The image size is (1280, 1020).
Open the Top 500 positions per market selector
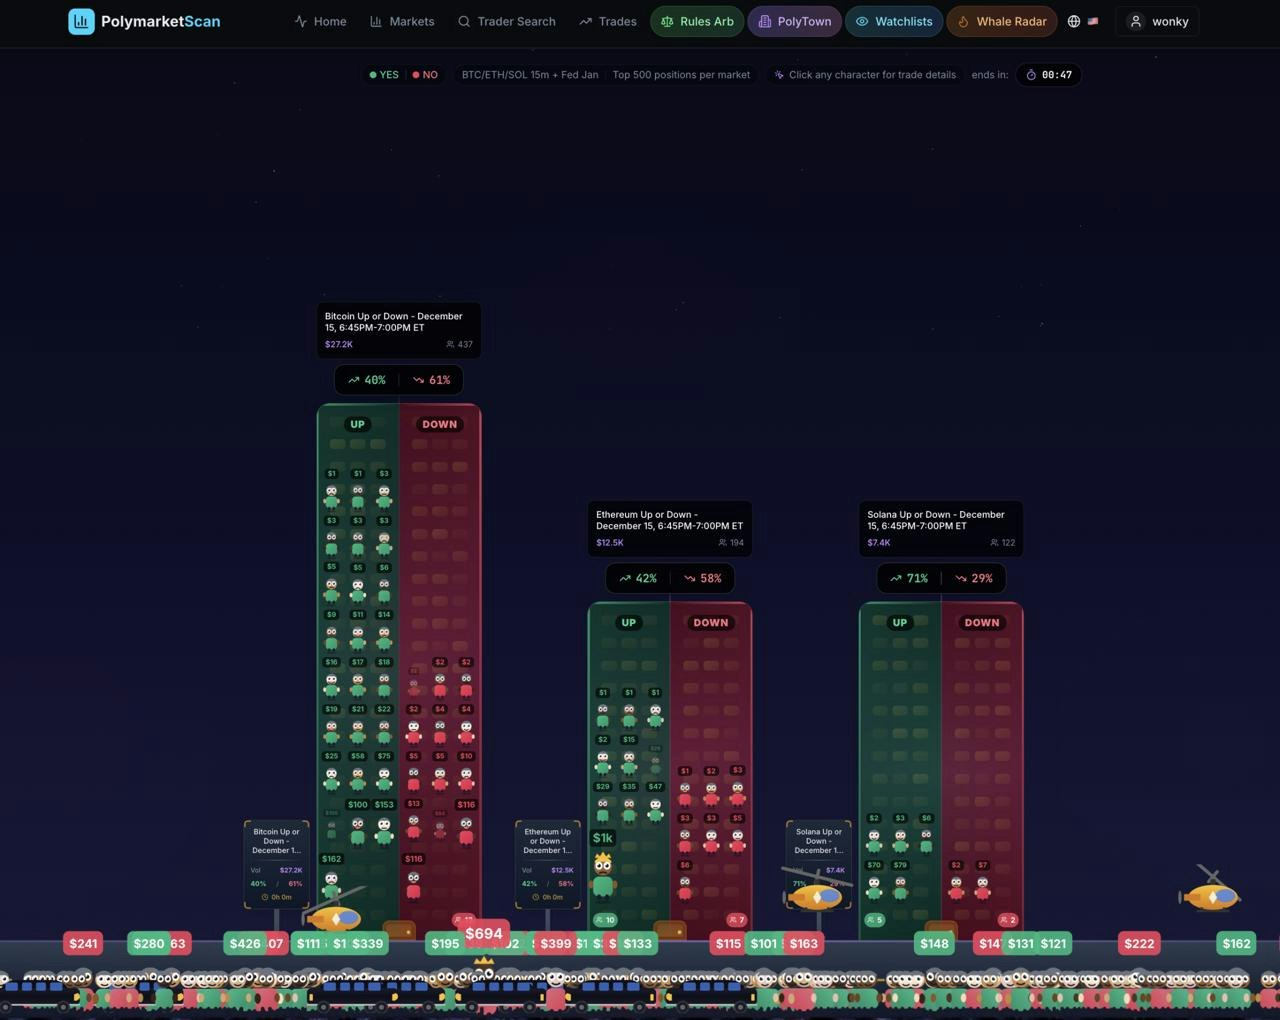pyautogui.click(x=681, y=74)
